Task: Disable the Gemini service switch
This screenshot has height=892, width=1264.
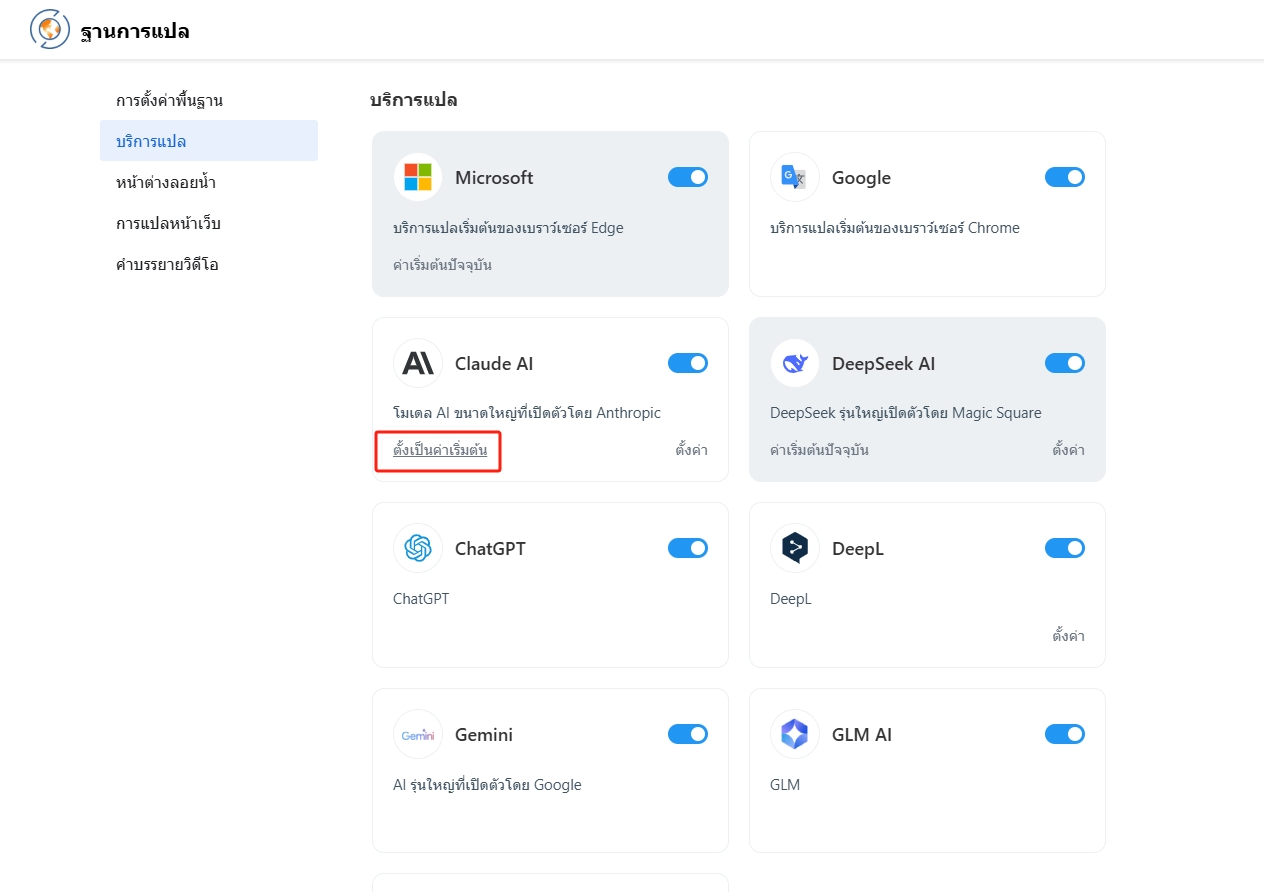Action: [688, 734]
